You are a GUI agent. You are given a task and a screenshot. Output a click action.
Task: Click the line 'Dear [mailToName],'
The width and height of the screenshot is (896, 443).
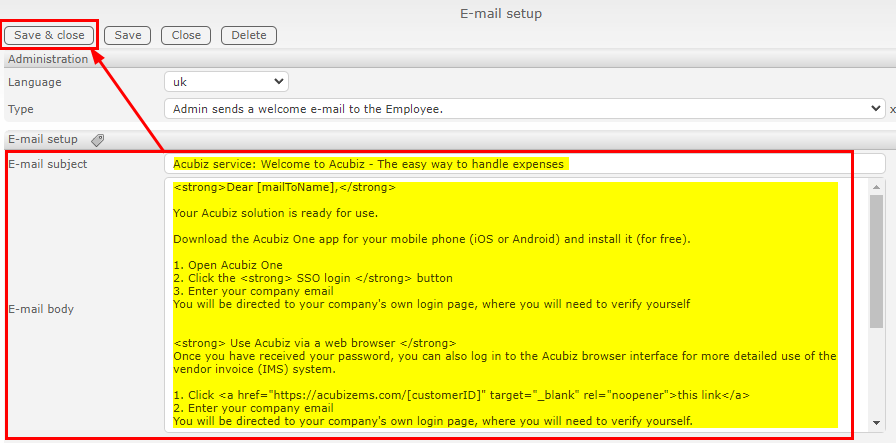coord(284,187)
